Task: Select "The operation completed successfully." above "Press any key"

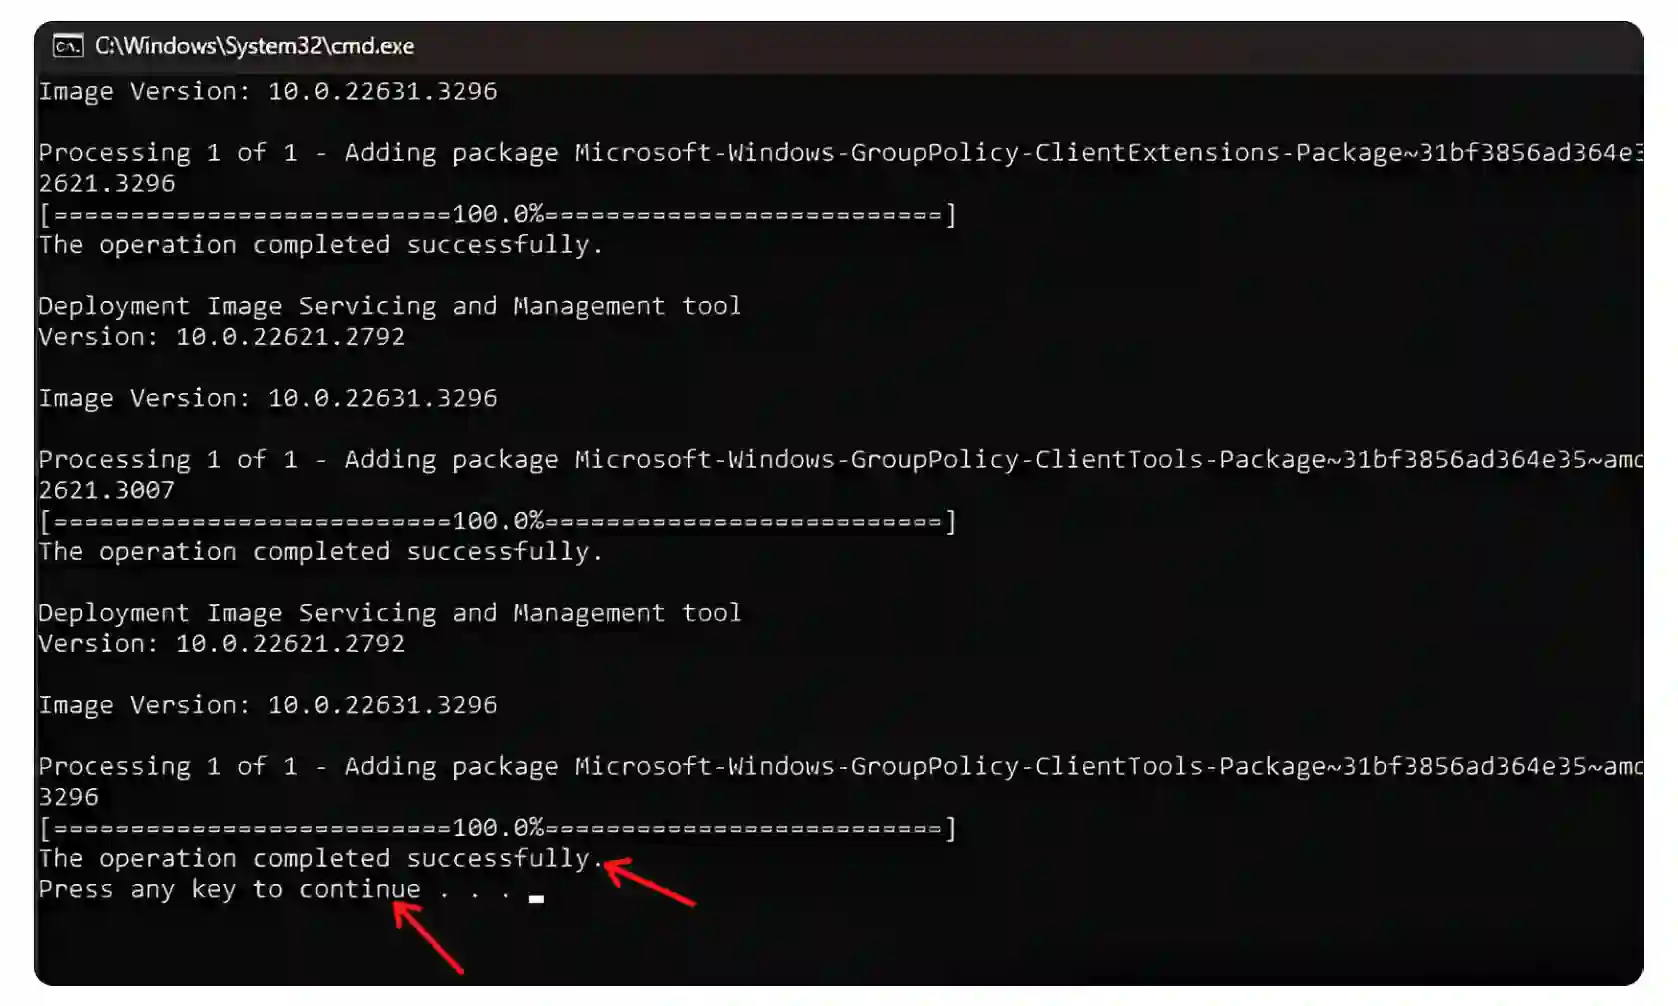Action: pyautogui.click(x=321, y=859)
